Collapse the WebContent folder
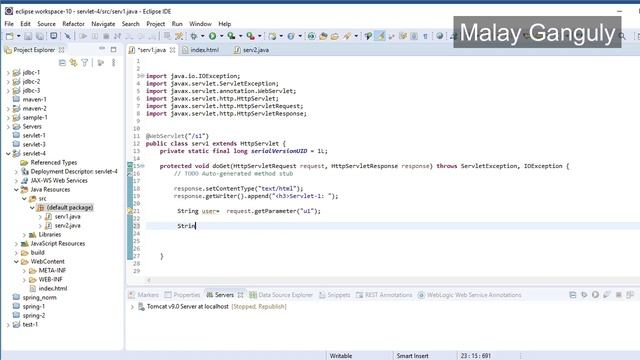640x360 pixels. pos(16,262)
